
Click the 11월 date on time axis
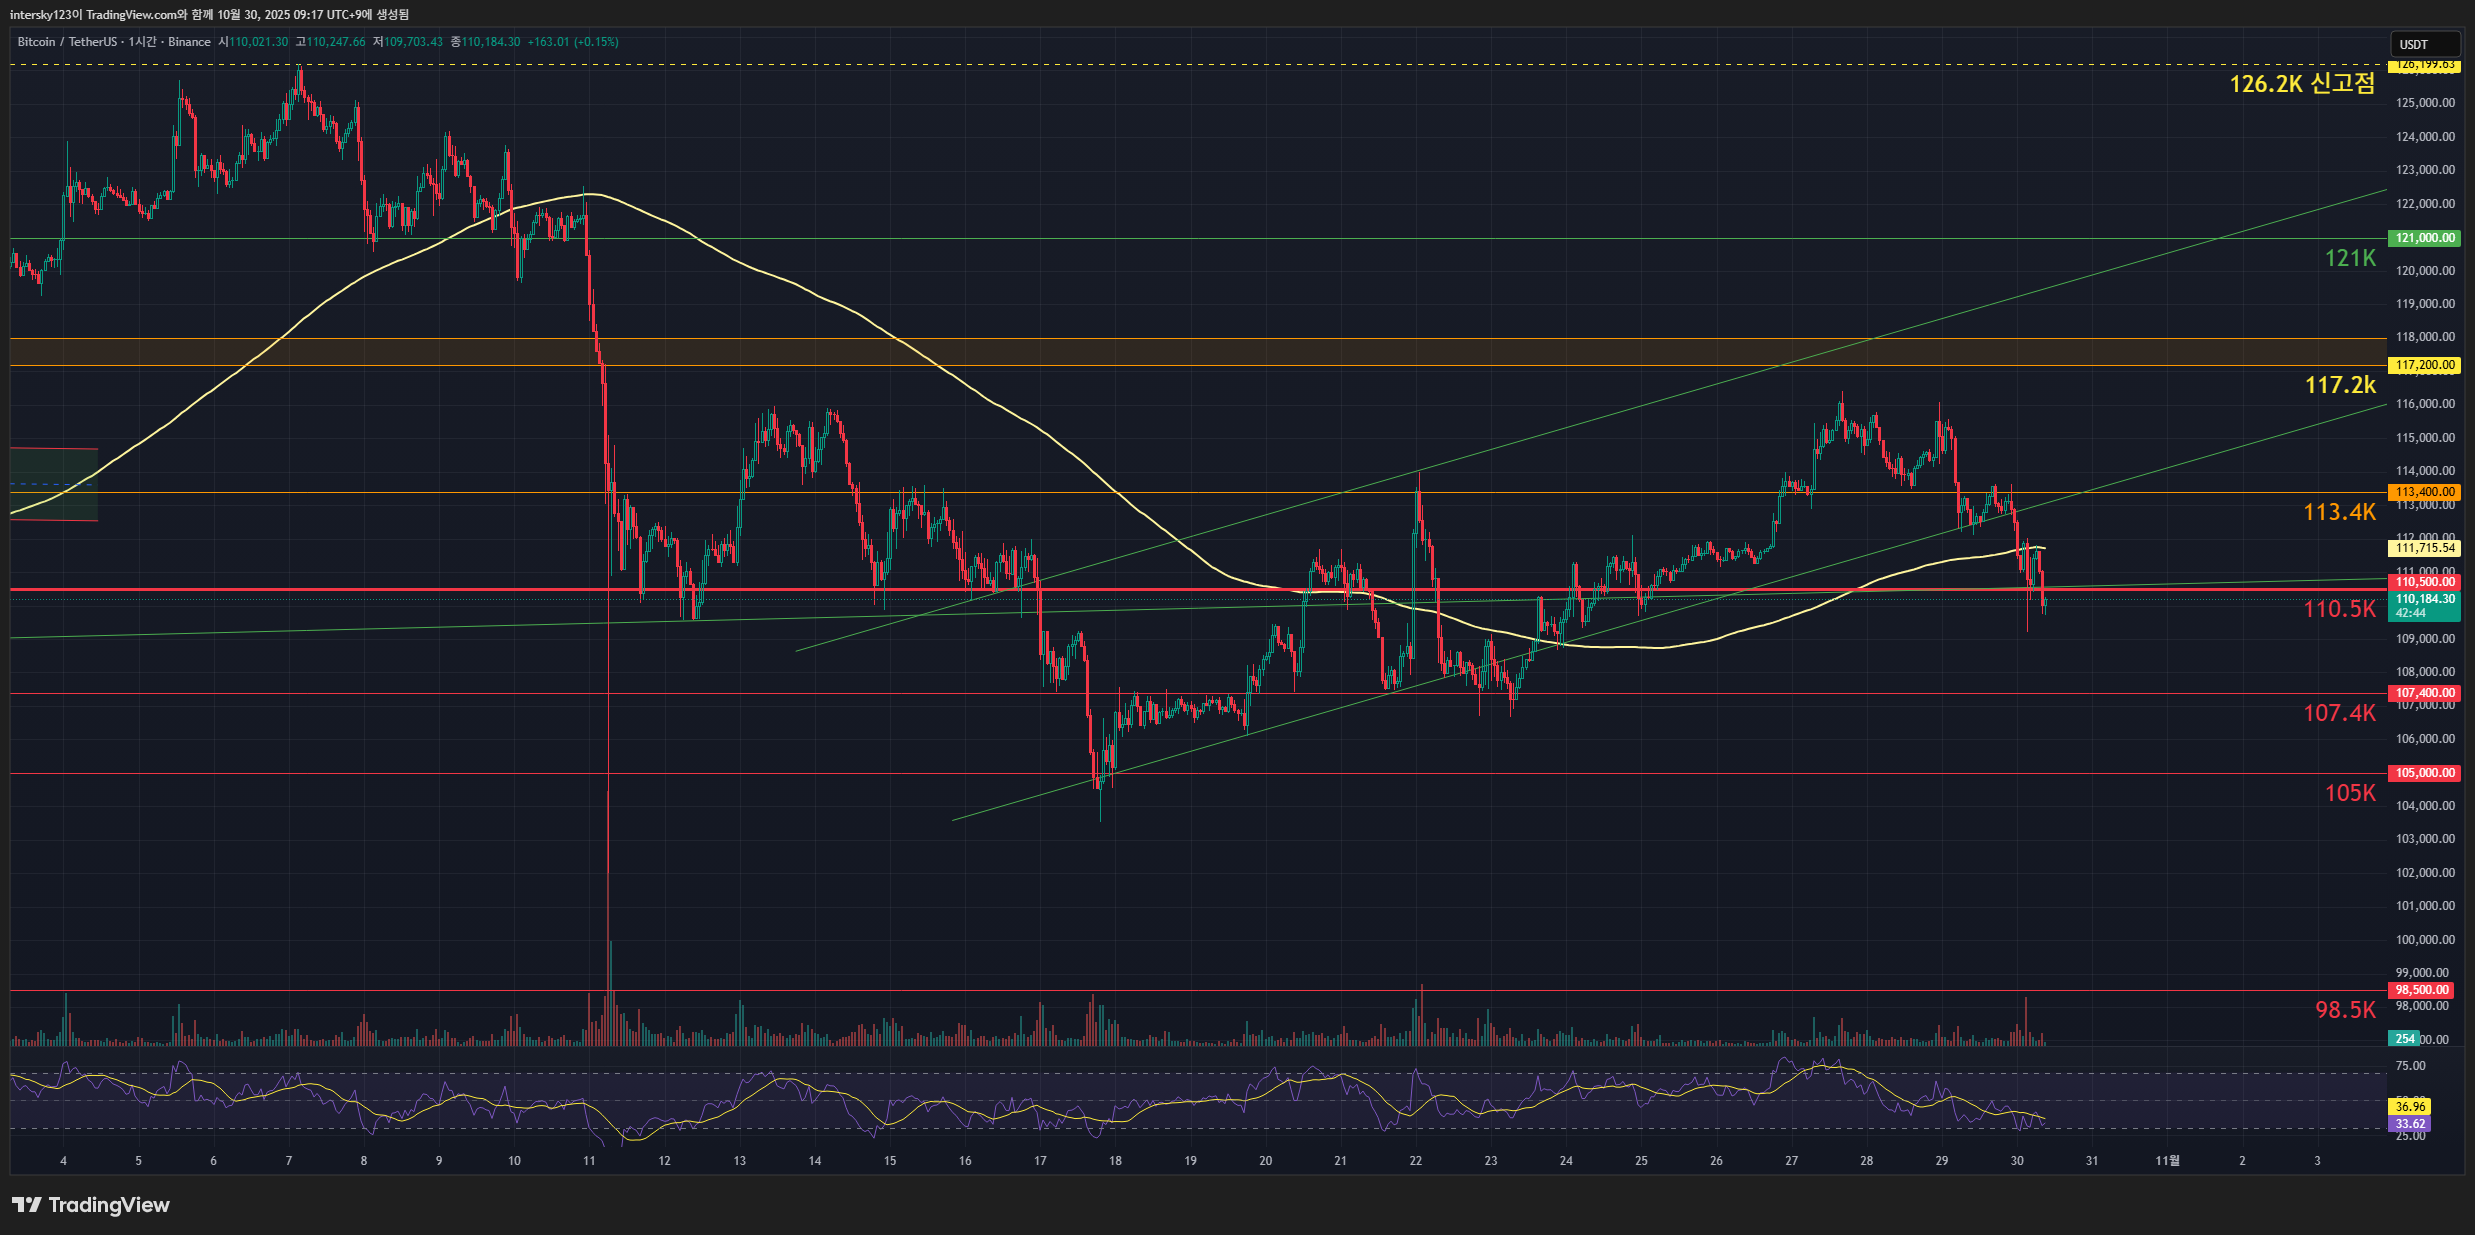pos(2167,1161)
